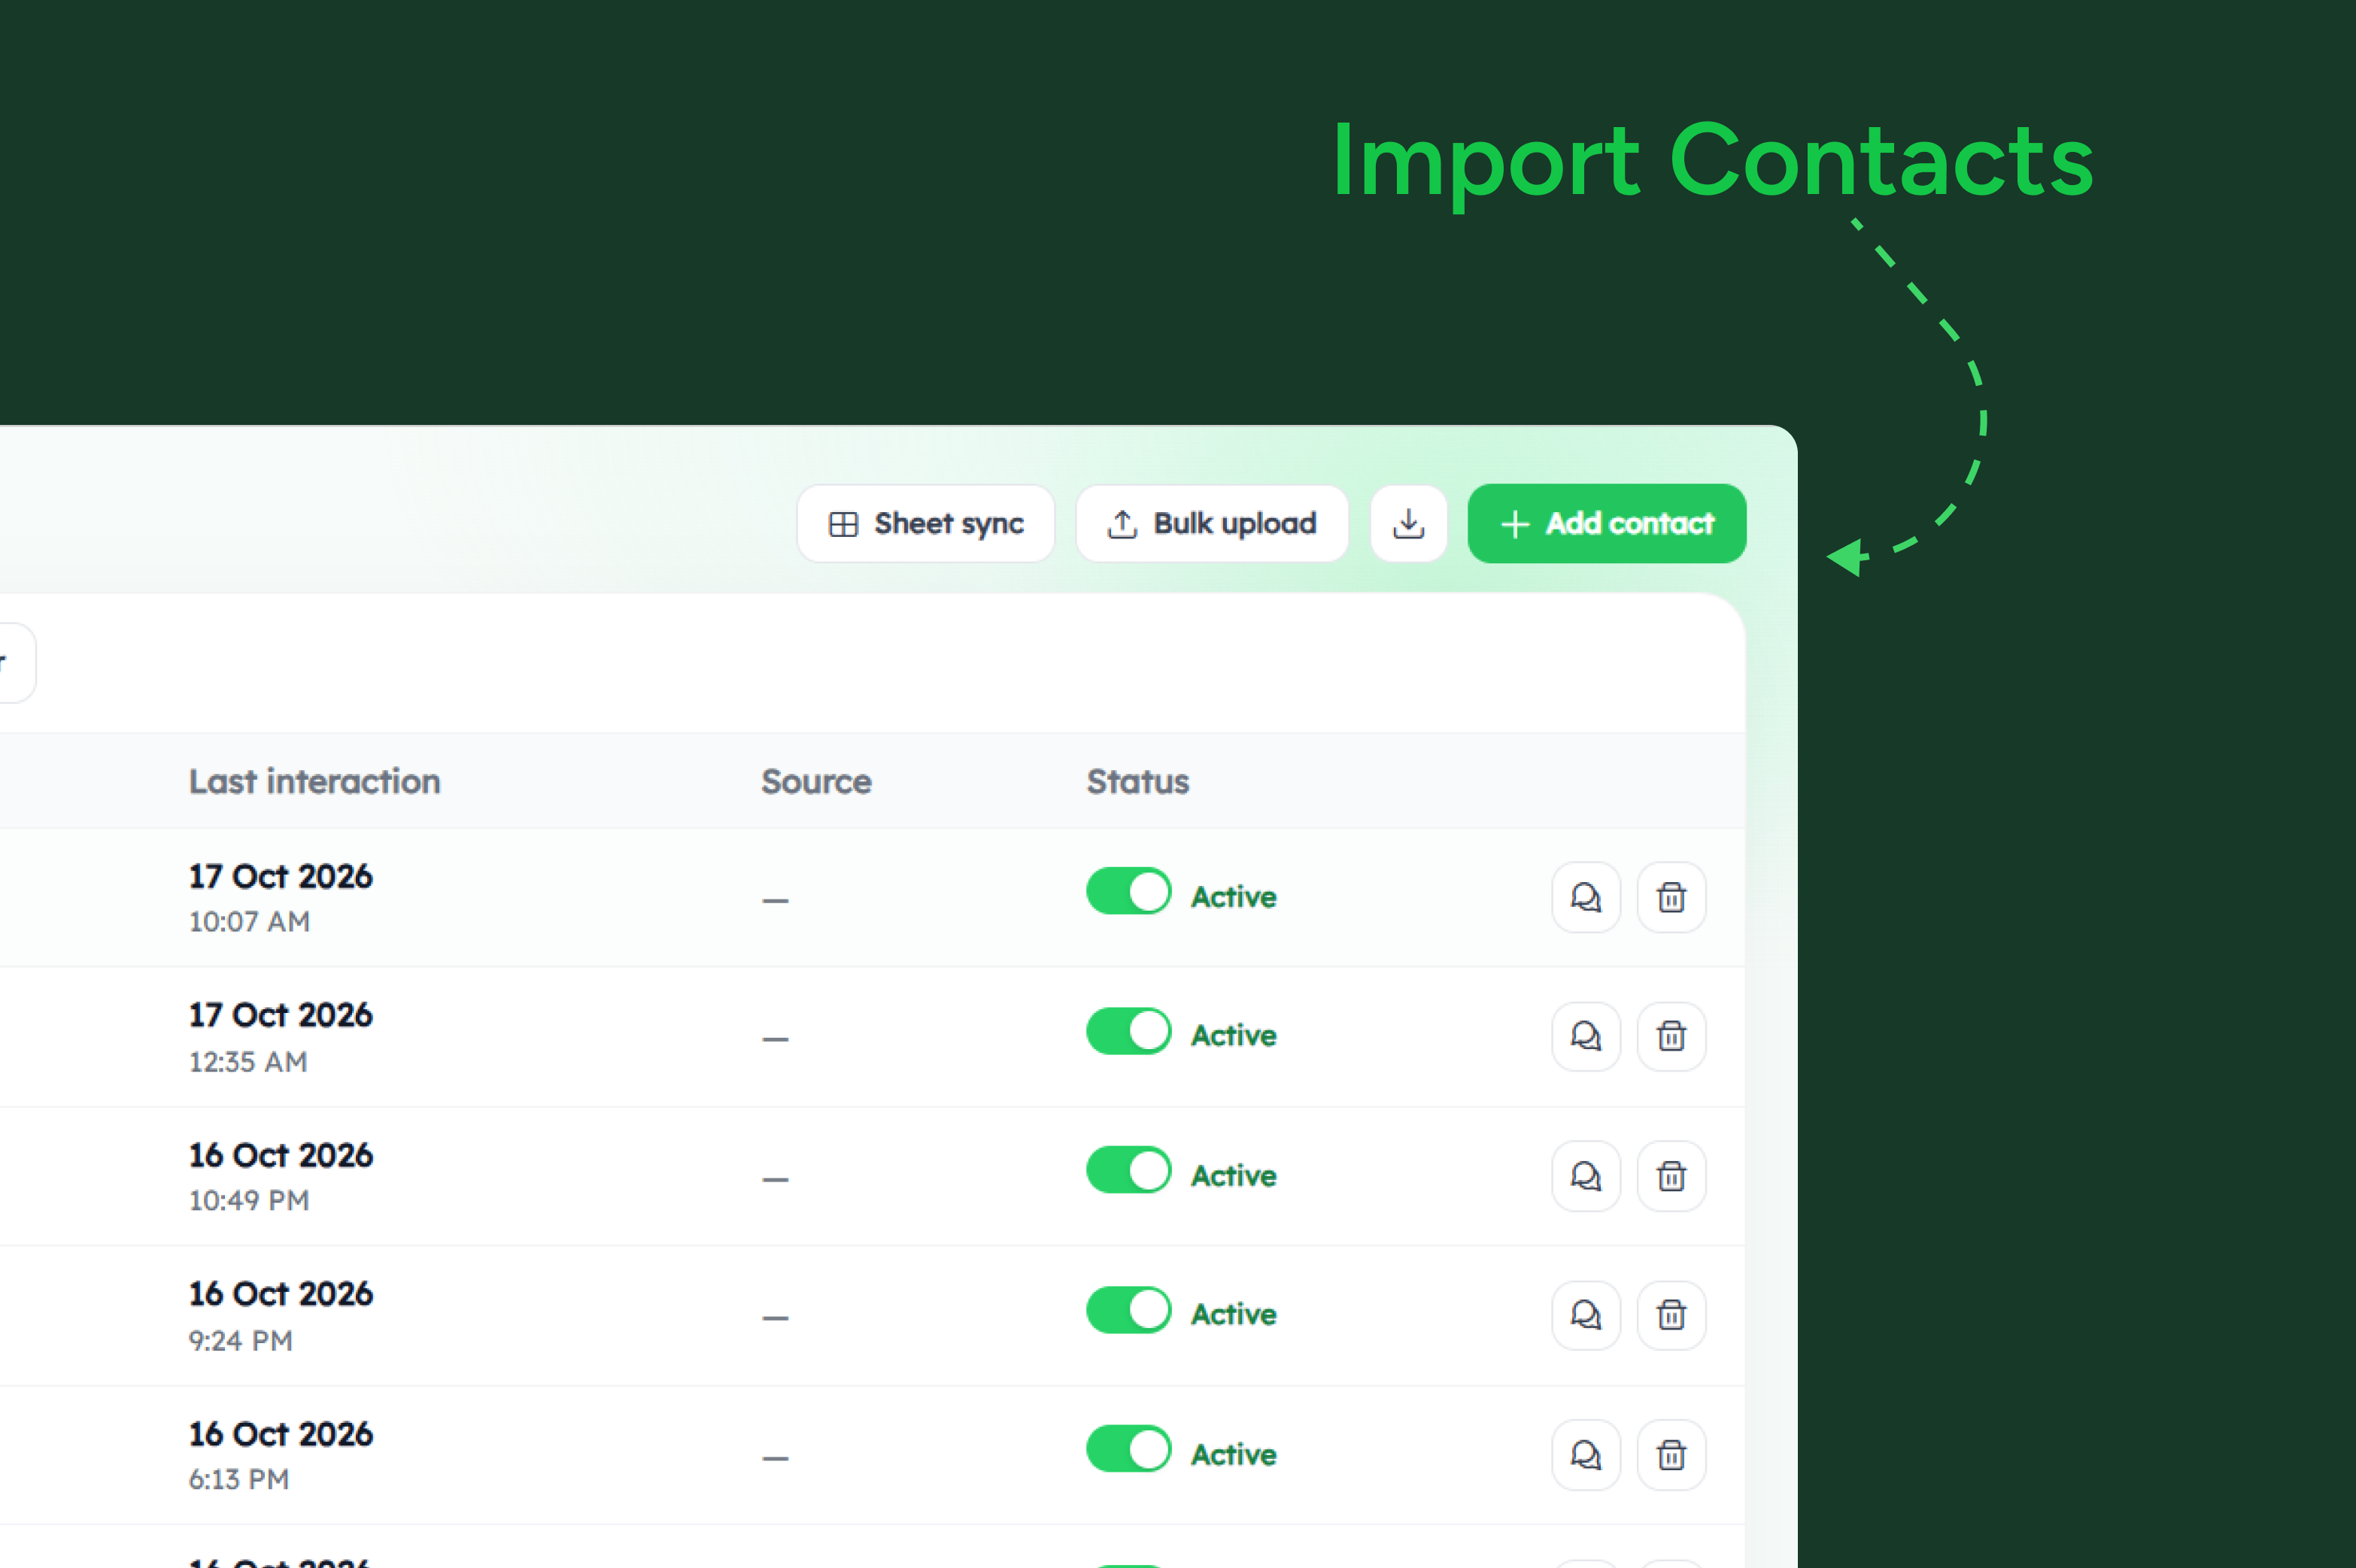Open chat for the 9:24 PM contact row
Image resolution: width=2356 pixels, height=1568 pixels.
(x=1586, y=1315)
